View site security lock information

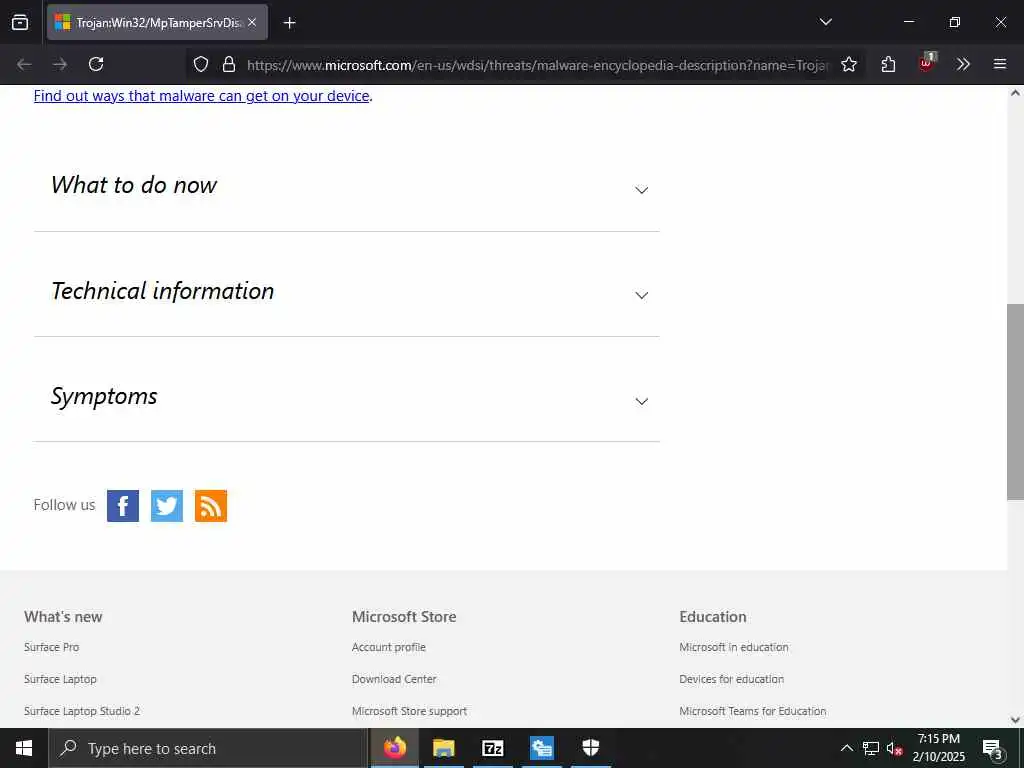pyautogui.click(x=229, y=64)
